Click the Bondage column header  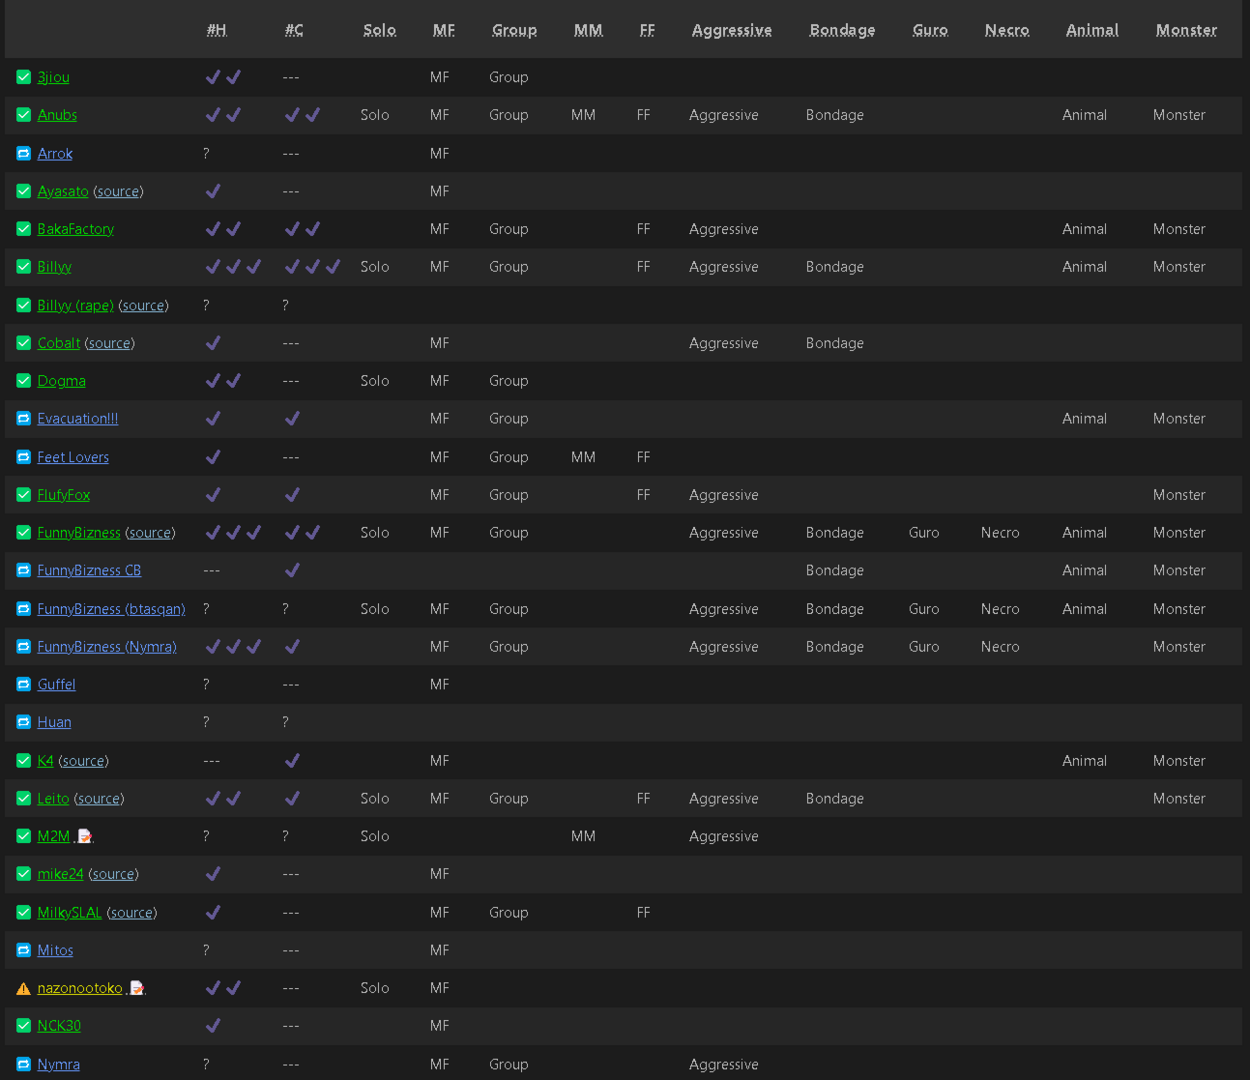(842, 30)
